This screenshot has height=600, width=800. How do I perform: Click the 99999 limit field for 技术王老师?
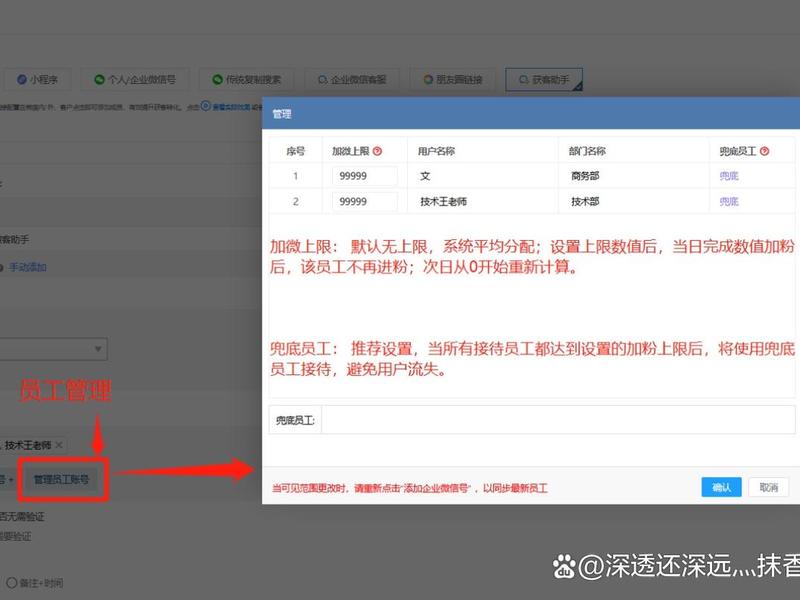[364, 202]
